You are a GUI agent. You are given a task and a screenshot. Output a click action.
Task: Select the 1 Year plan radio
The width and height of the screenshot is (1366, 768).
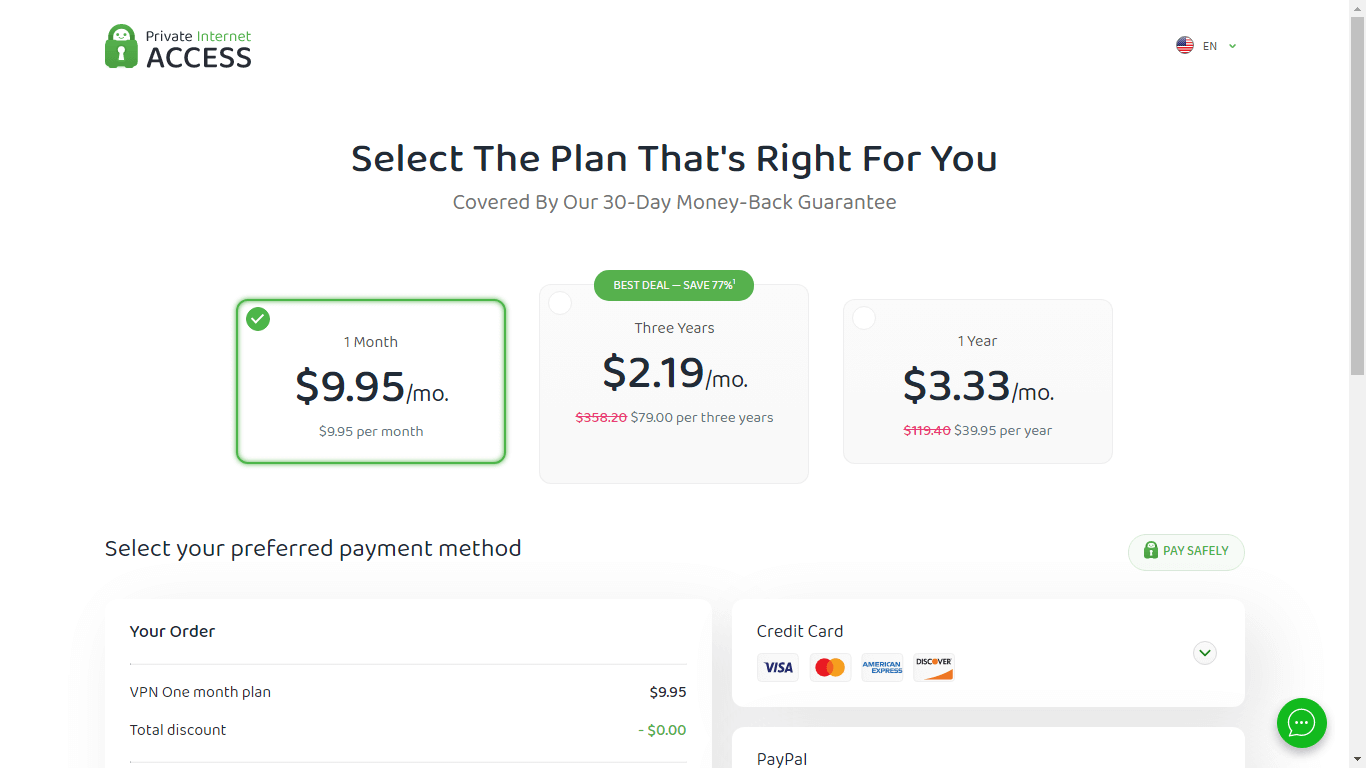[x=864, y=318]
